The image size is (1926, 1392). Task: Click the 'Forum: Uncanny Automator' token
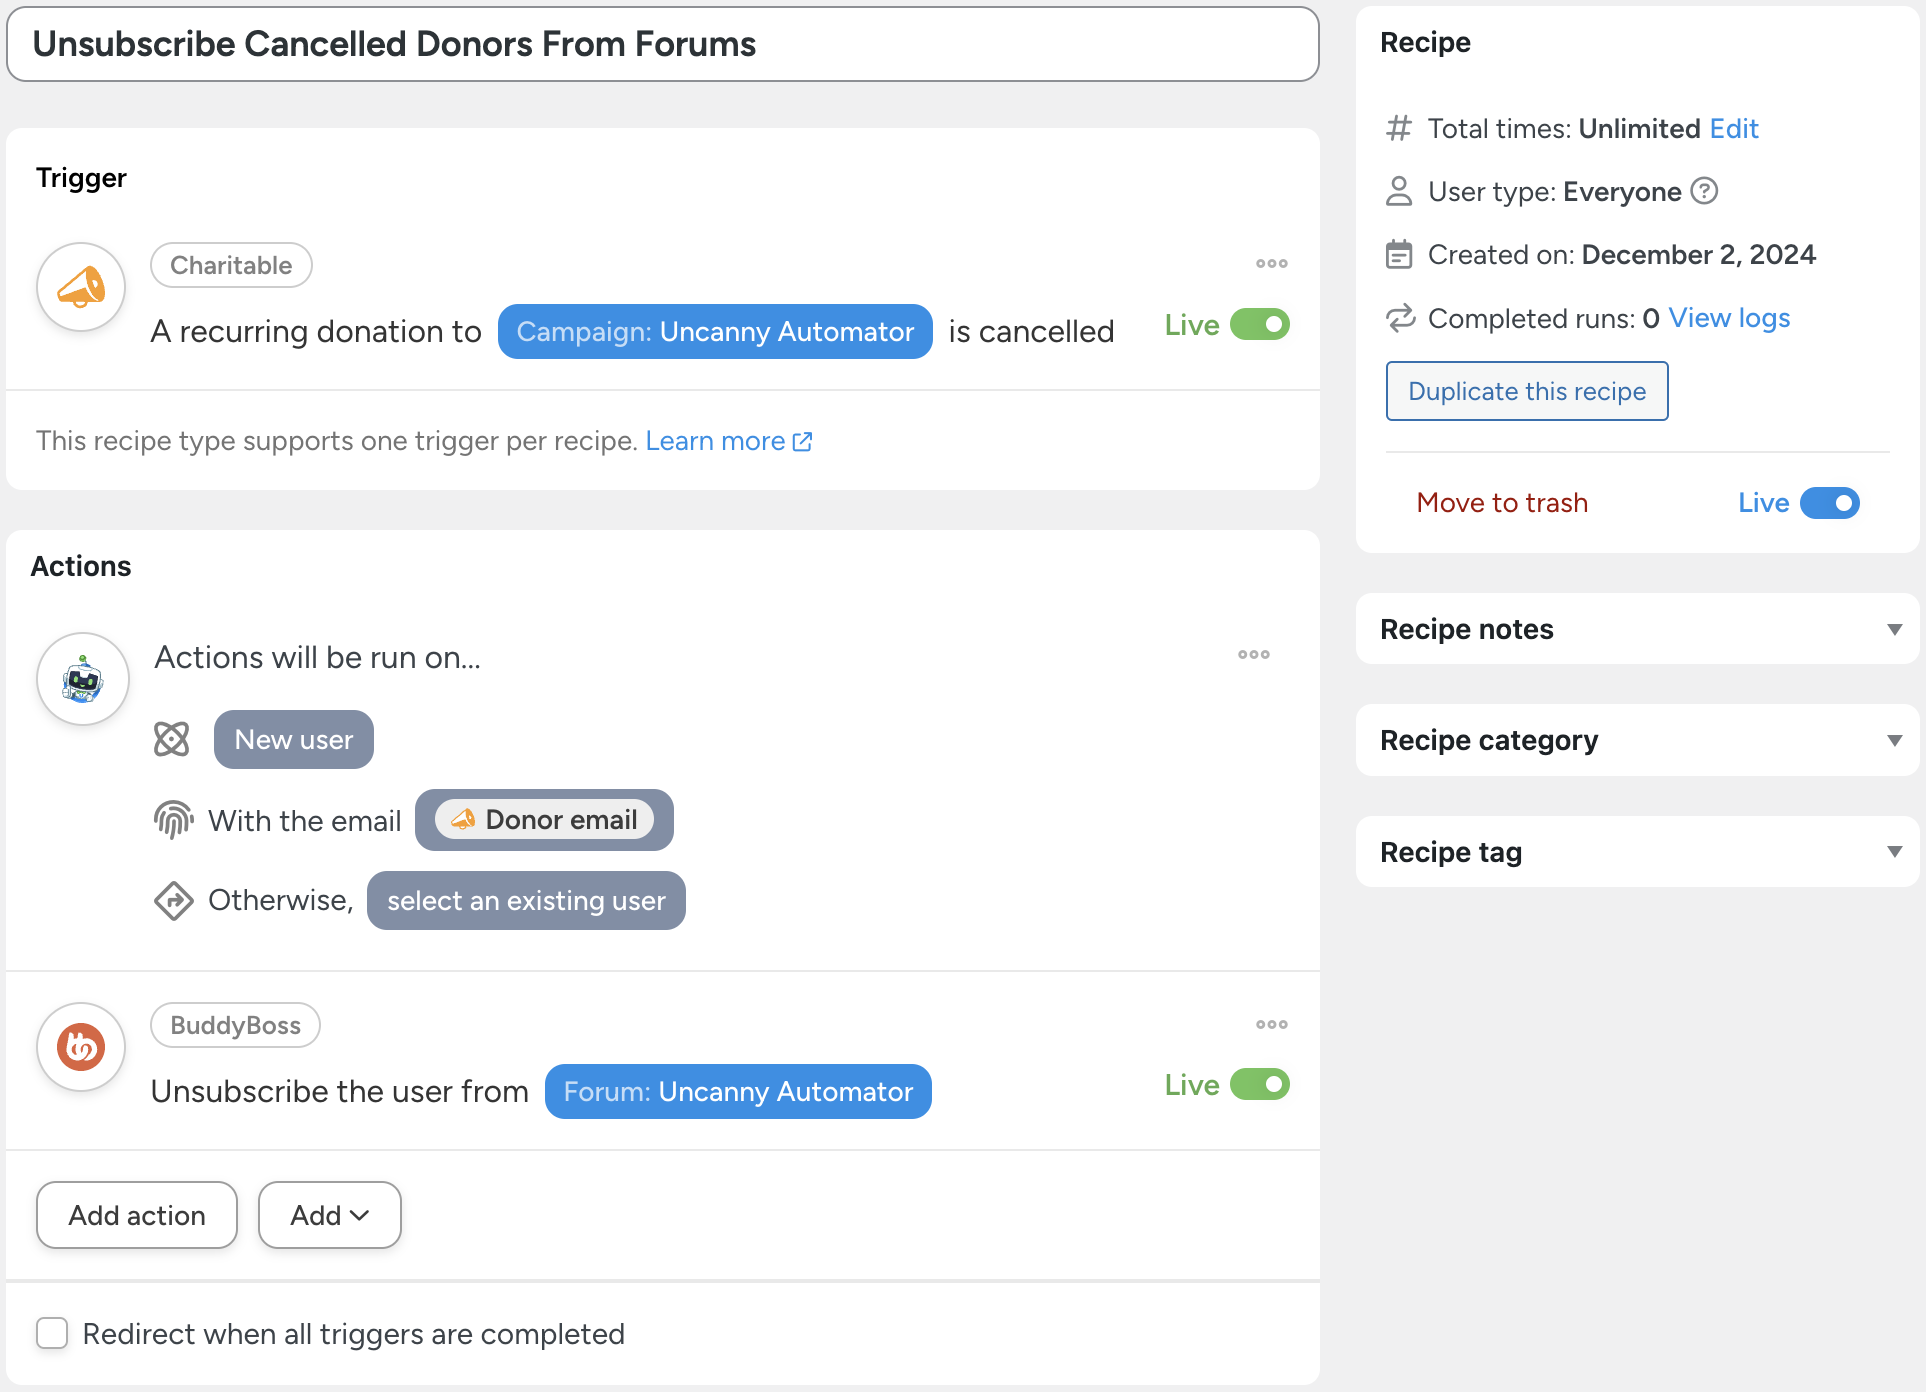tap(738, 1092)
